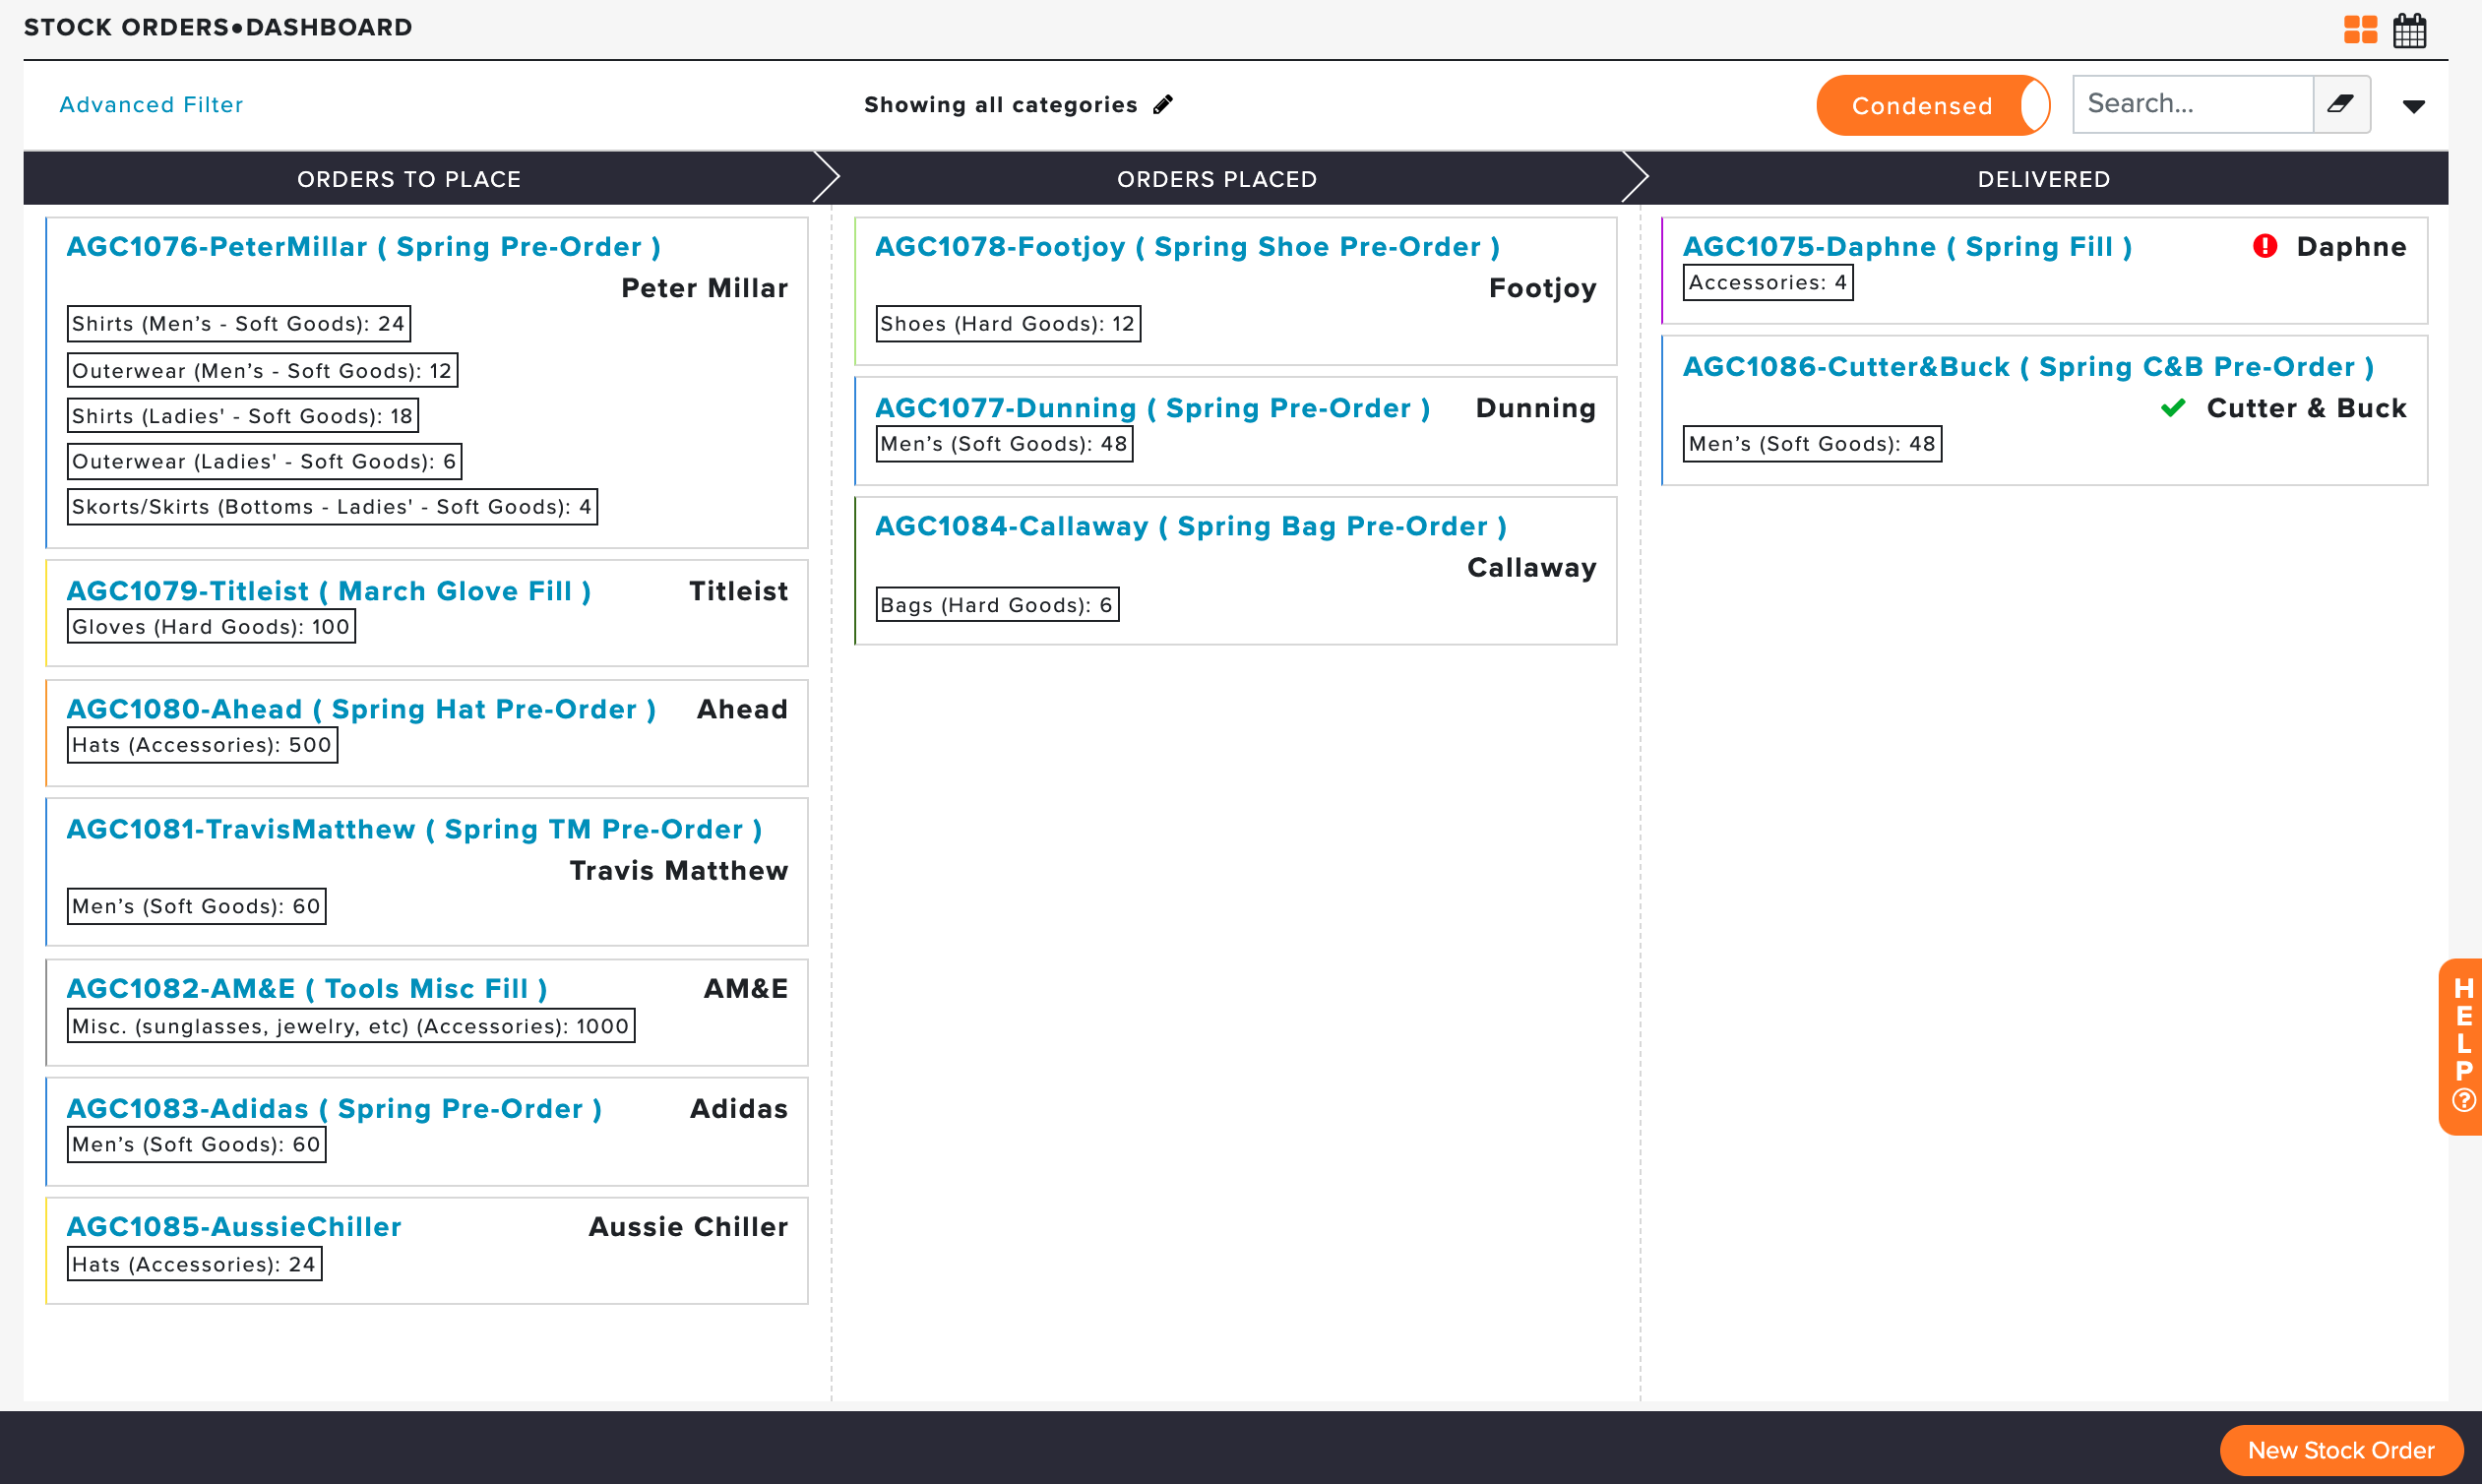Click the Aussie Chiller vendor name
Viewport: 2482px width, 1484px height.
pos(689,1227)
